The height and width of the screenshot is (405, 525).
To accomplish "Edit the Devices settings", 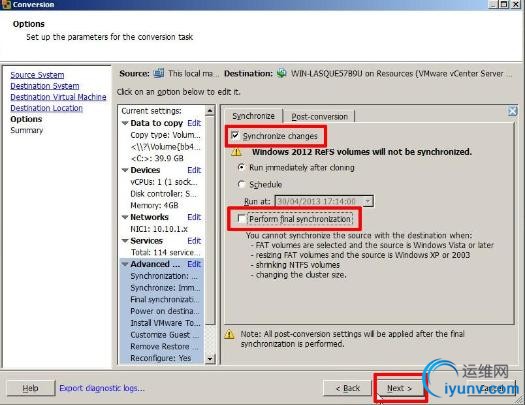I will click(x=194, y=170).
